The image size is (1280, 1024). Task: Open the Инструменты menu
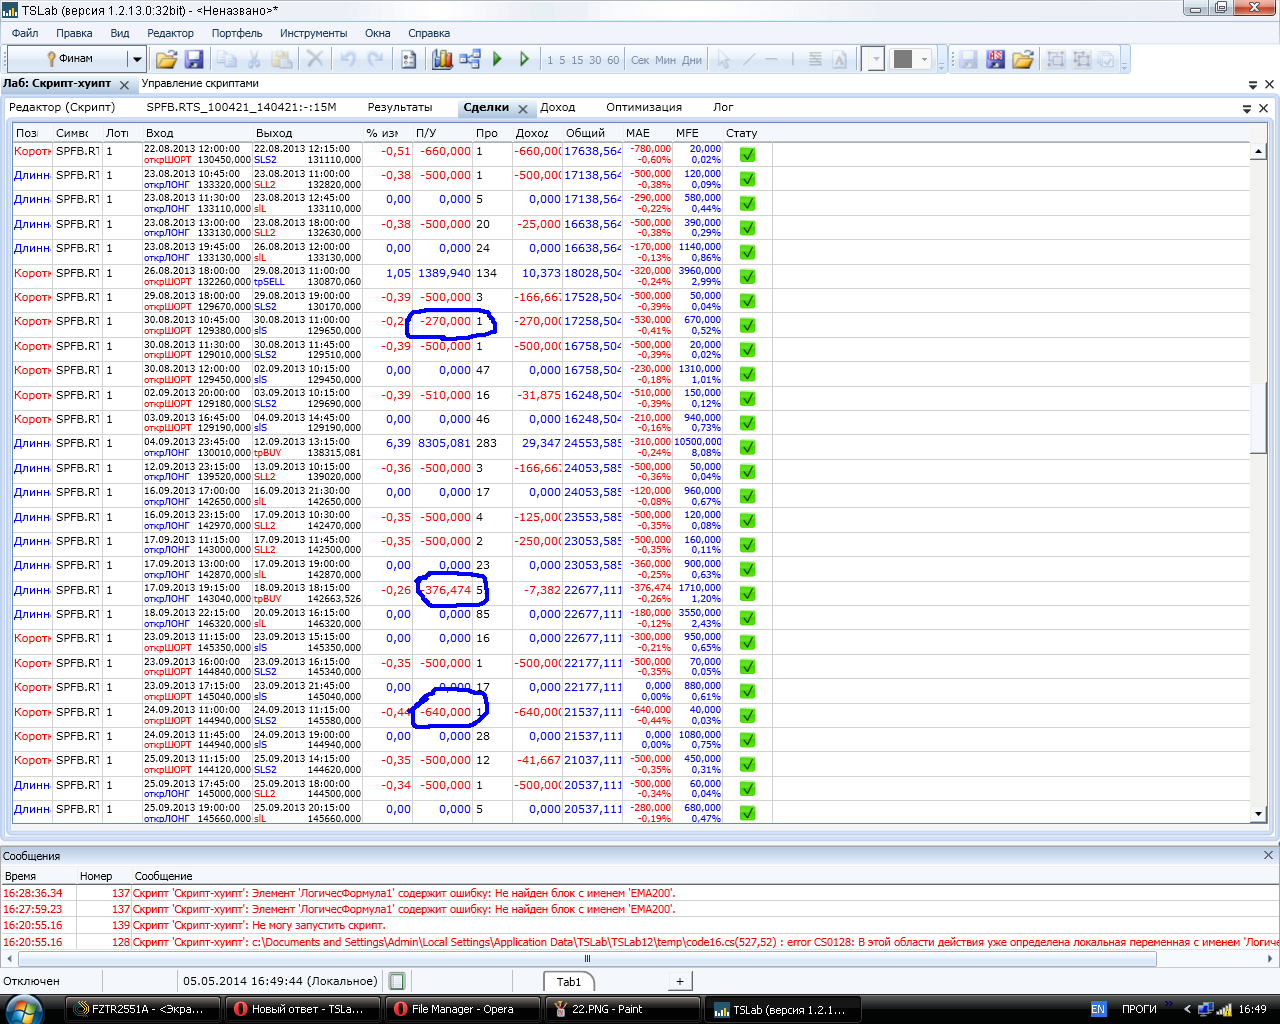(x=313, y=33)
